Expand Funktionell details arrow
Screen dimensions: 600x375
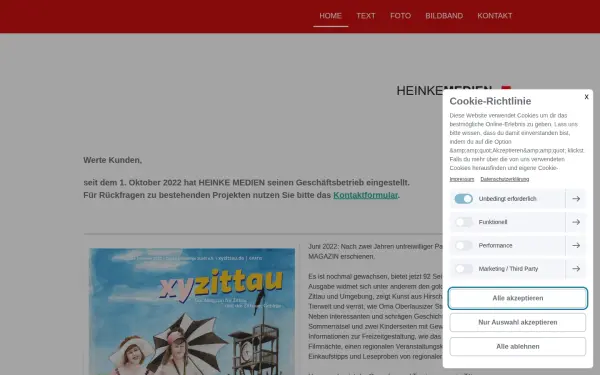coord(576,222)
